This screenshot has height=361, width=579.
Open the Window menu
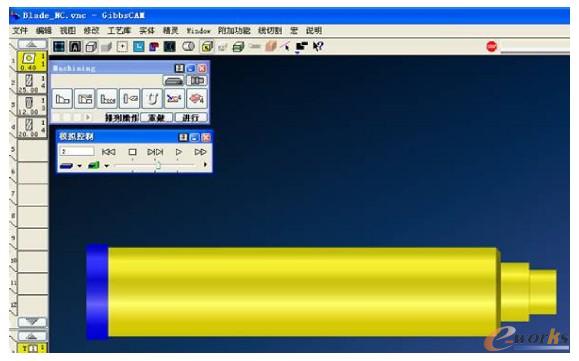pos(198,31)
